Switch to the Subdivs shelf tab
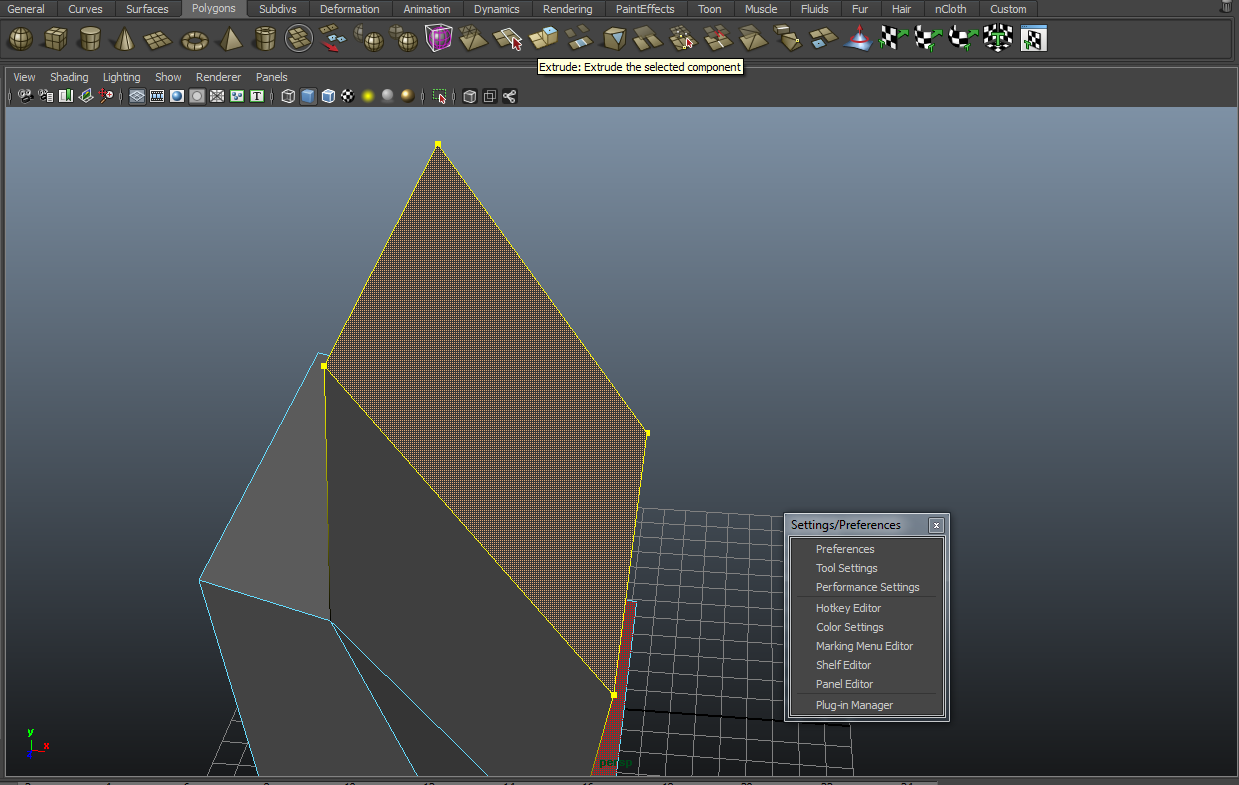This screenshot has height=785, width=1239. coord(277,8)
